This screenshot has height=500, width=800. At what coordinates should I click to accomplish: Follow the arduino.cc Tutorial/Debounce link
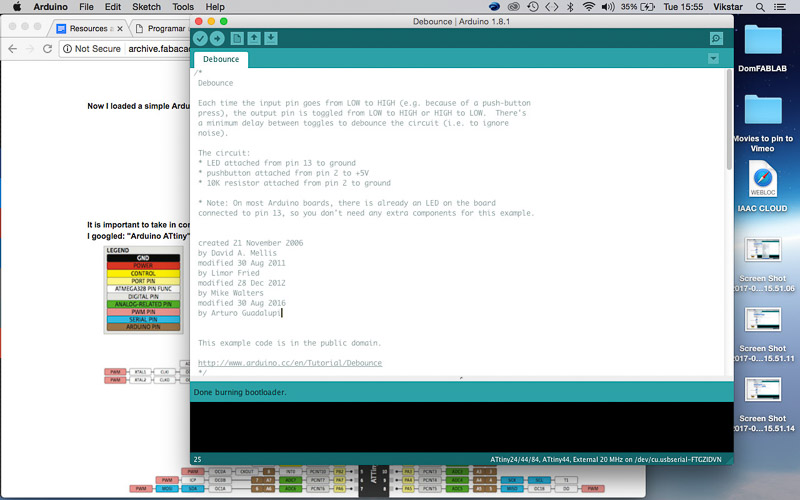click(x=290, y=363)
